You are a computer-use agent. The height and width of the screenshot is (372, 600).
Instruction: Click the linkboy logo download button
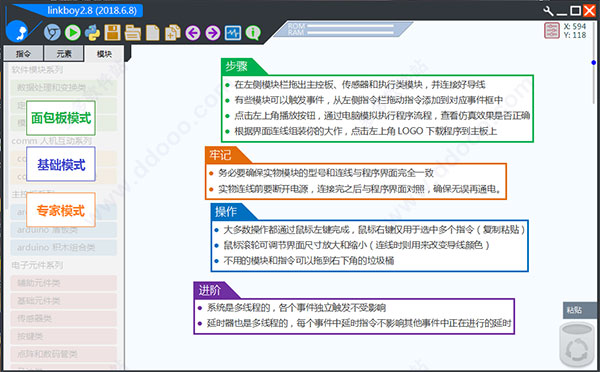(x=16, y=31)
